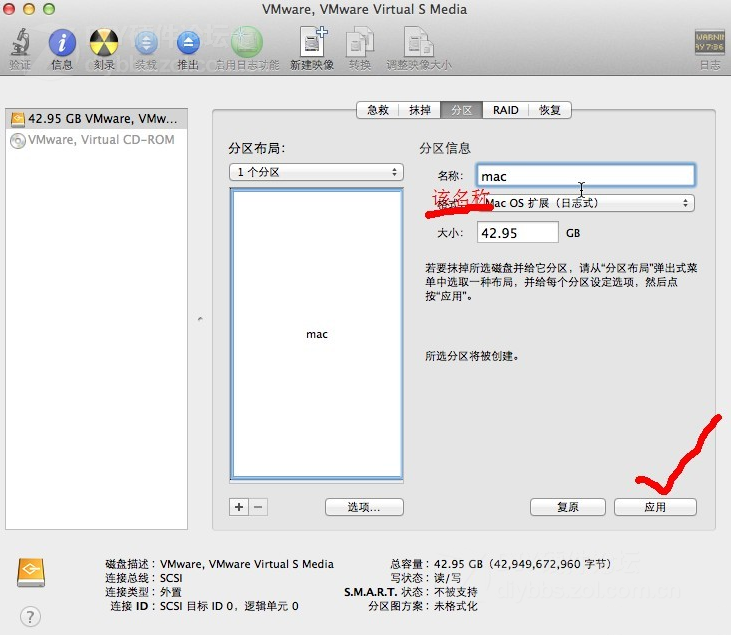Click the Options (选项...) button
The width and height of the screenshot is (731, 635).
coord(364,507)
